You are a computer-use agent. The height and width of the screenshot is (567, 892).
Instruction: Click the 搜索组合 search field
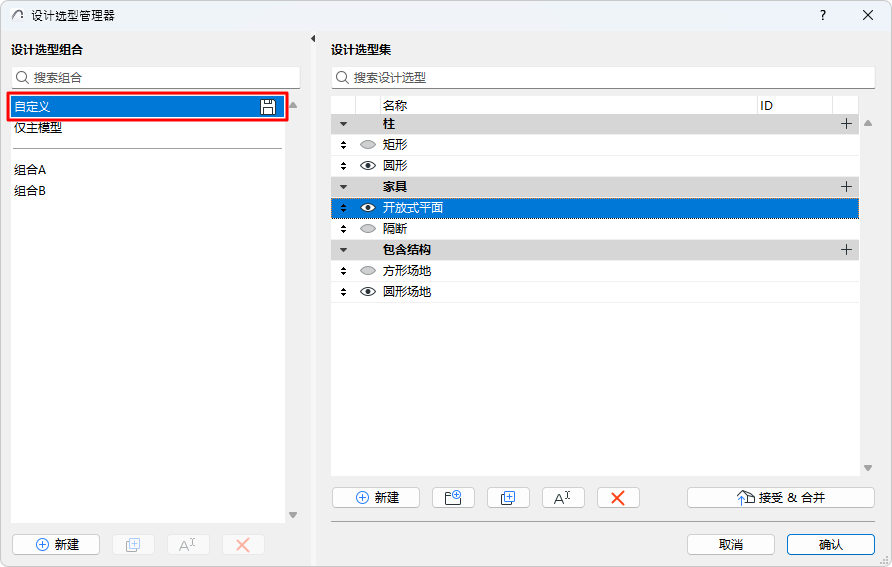coord(156,77)
